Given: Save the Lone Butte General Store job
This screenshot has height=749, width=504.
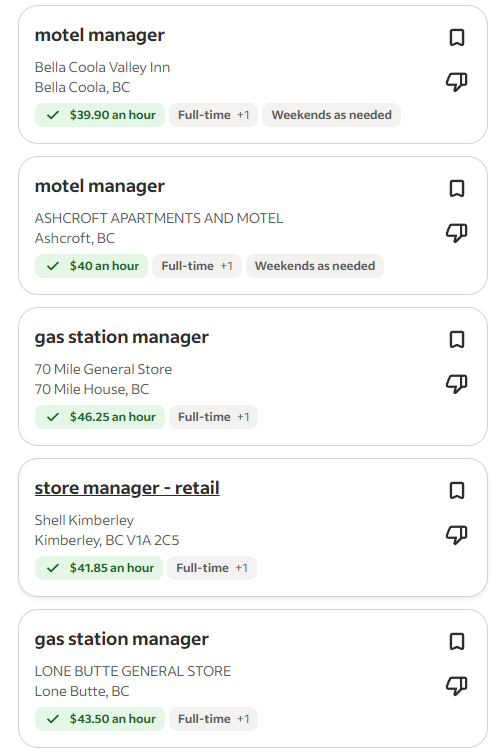Looking at the screenshot, I should (457, 641).
